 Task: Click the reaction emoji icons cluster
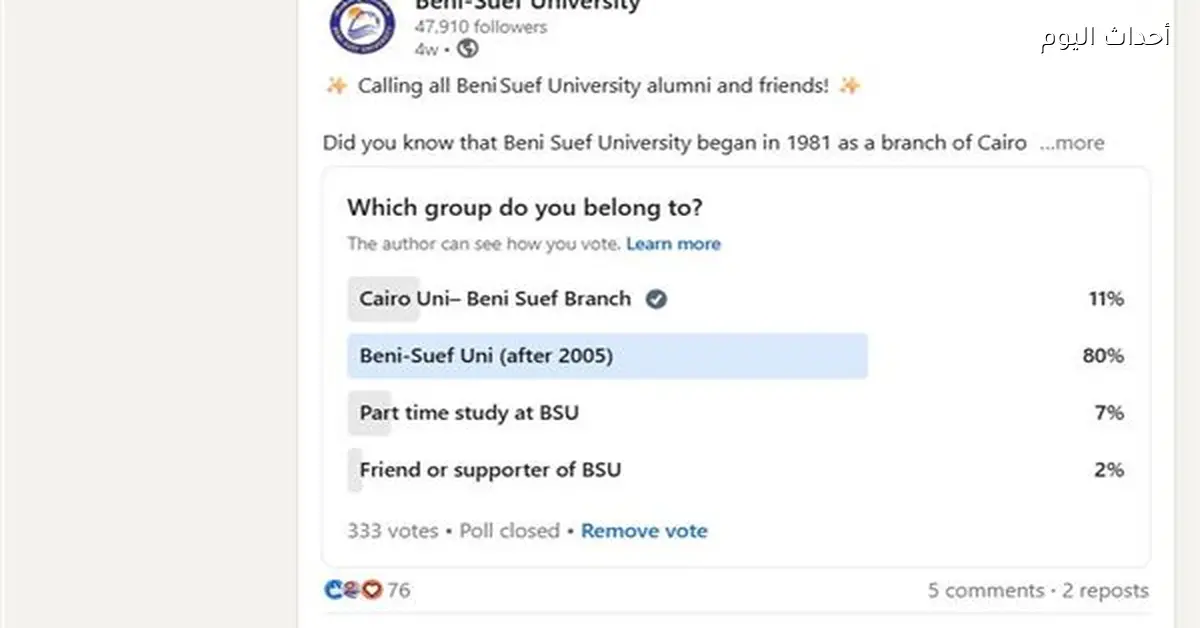[x=354, y=590]
